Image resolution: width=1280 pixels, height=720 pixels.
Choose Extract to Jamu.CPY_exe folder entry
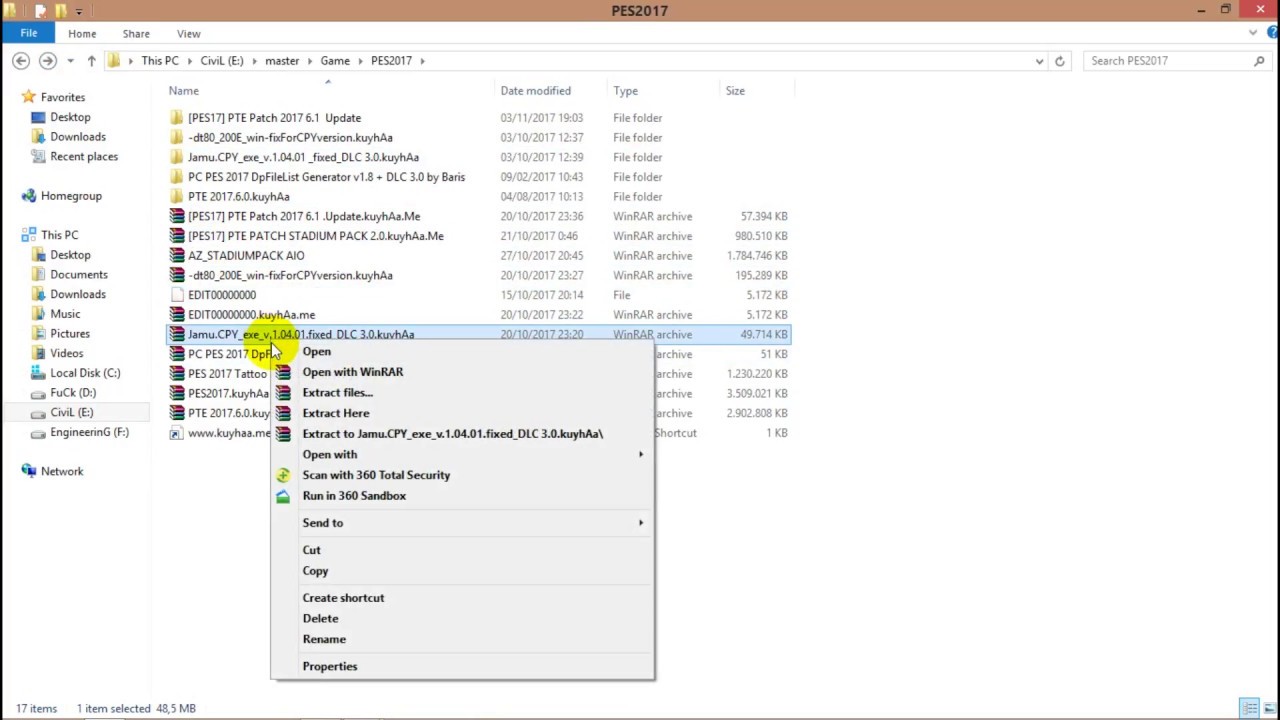tap(453, 434)
